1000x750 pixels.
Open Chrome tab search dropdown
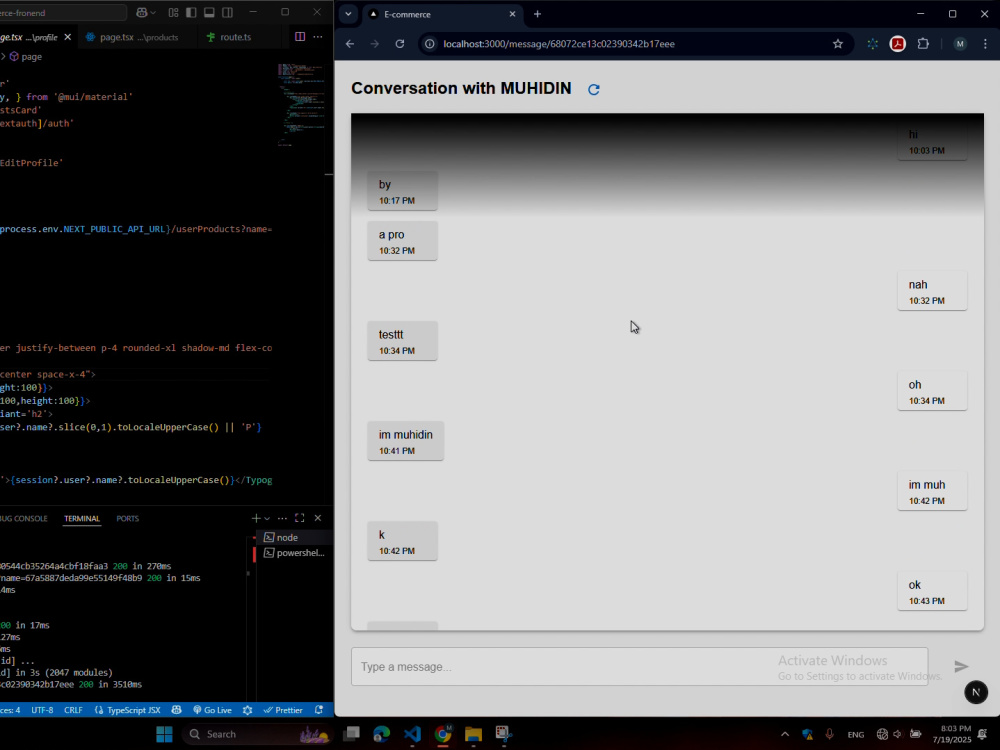tap(348, 14)
